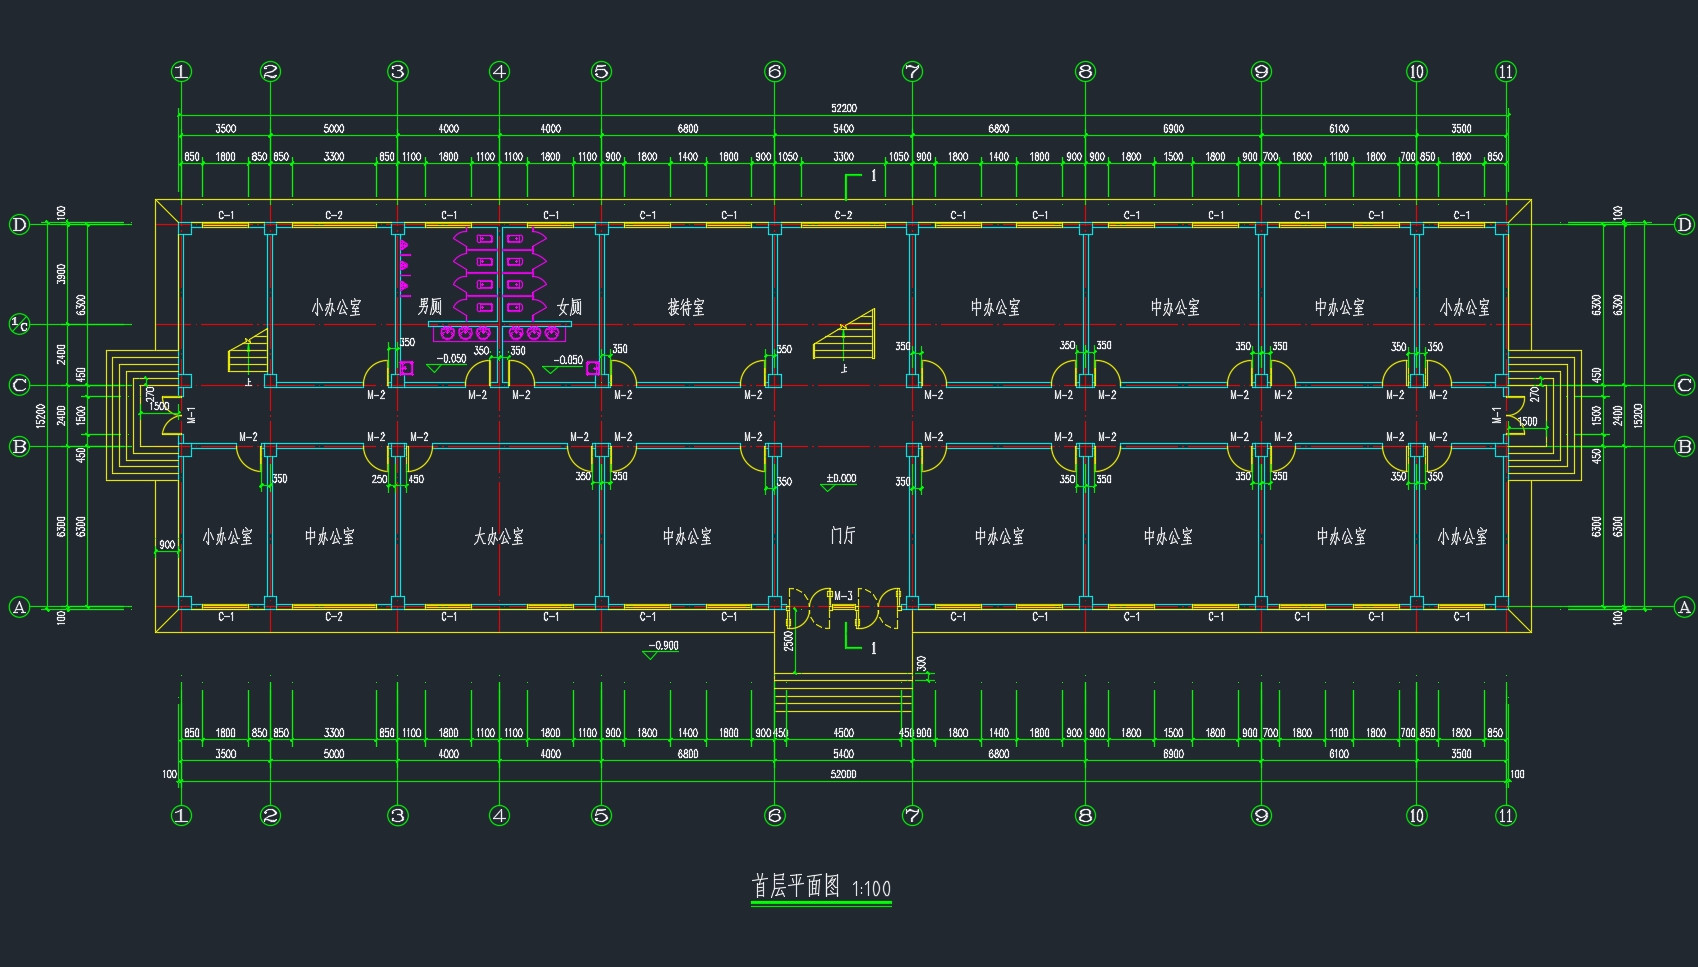Select the 52000 overall dimension text
Image resolution: width=1698 pixels, height=967 pixels.
pos(844,774)
